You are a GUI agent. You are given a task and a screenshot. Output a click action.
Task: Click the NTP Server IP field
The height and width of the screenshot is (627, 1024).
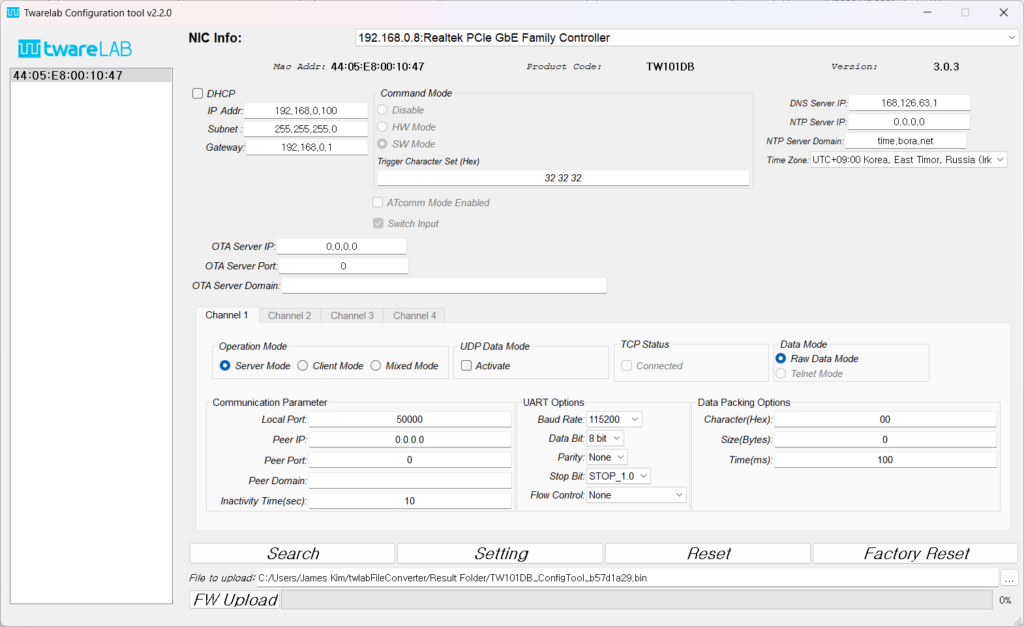[909, 121]
